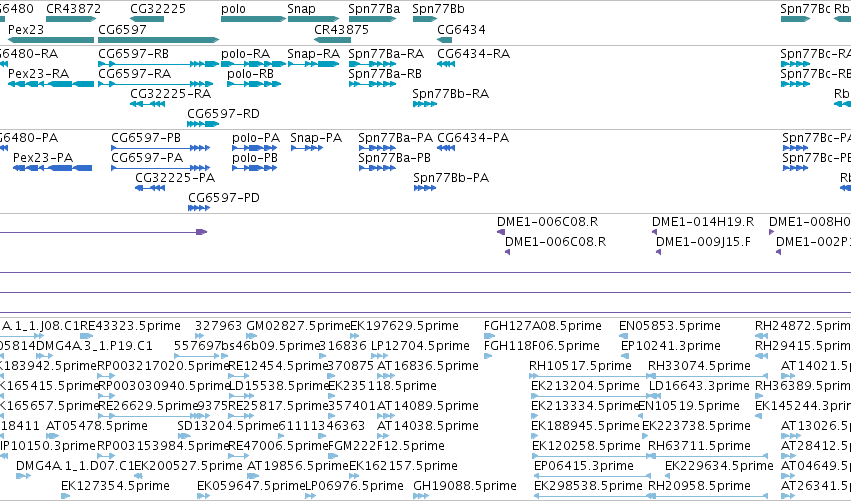Click the FGH118F06.5prime EST label

542,346
